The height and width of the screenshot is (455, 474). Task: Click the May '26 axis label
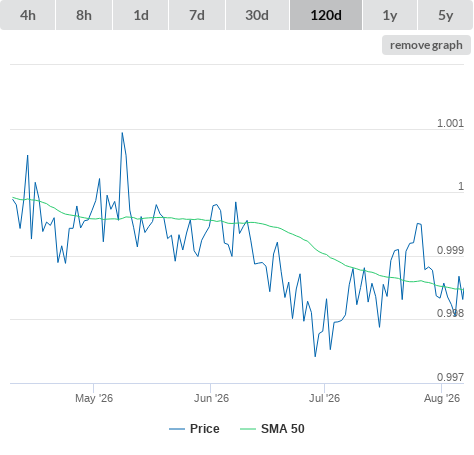(x=94, y=398)
